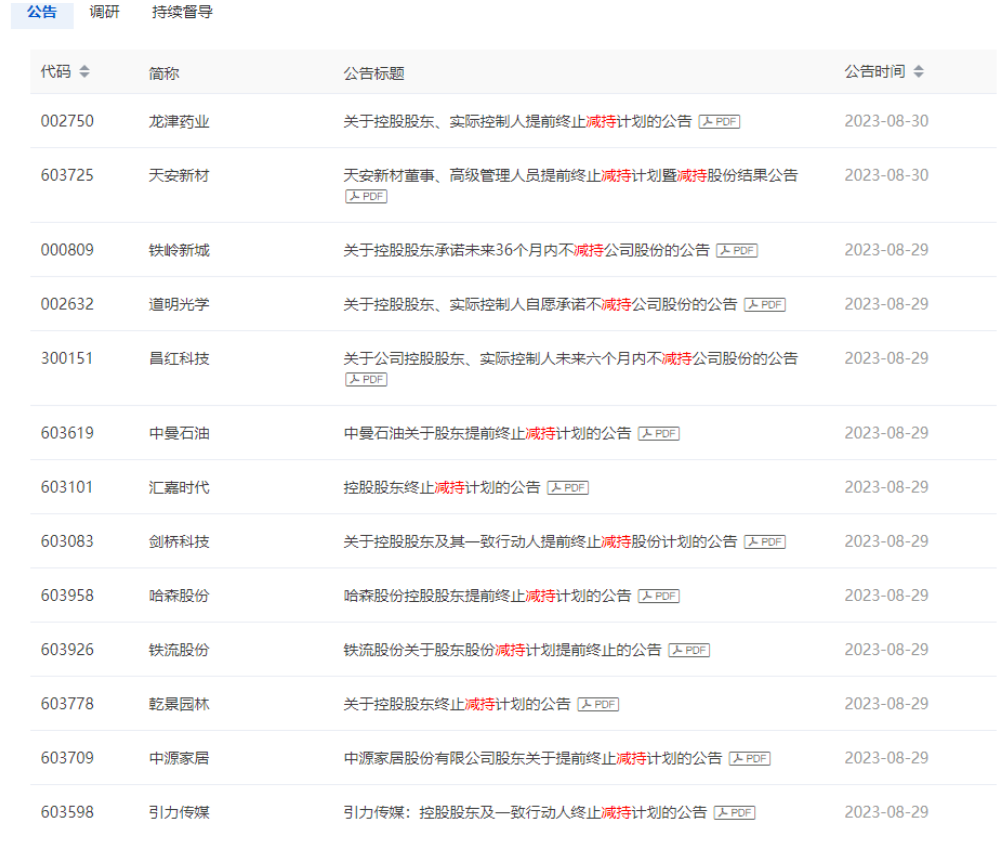Click stock code 603083
The width and height of the screenshot is (997, 843).
pyautogui.click(x=67, y=541)
